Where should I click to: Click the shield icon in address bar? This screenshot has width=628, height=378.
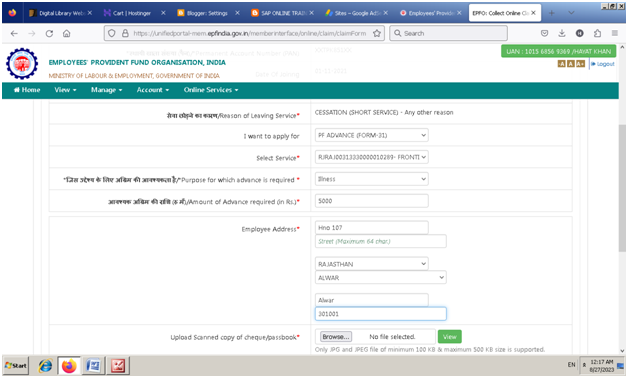click(112, 33)
